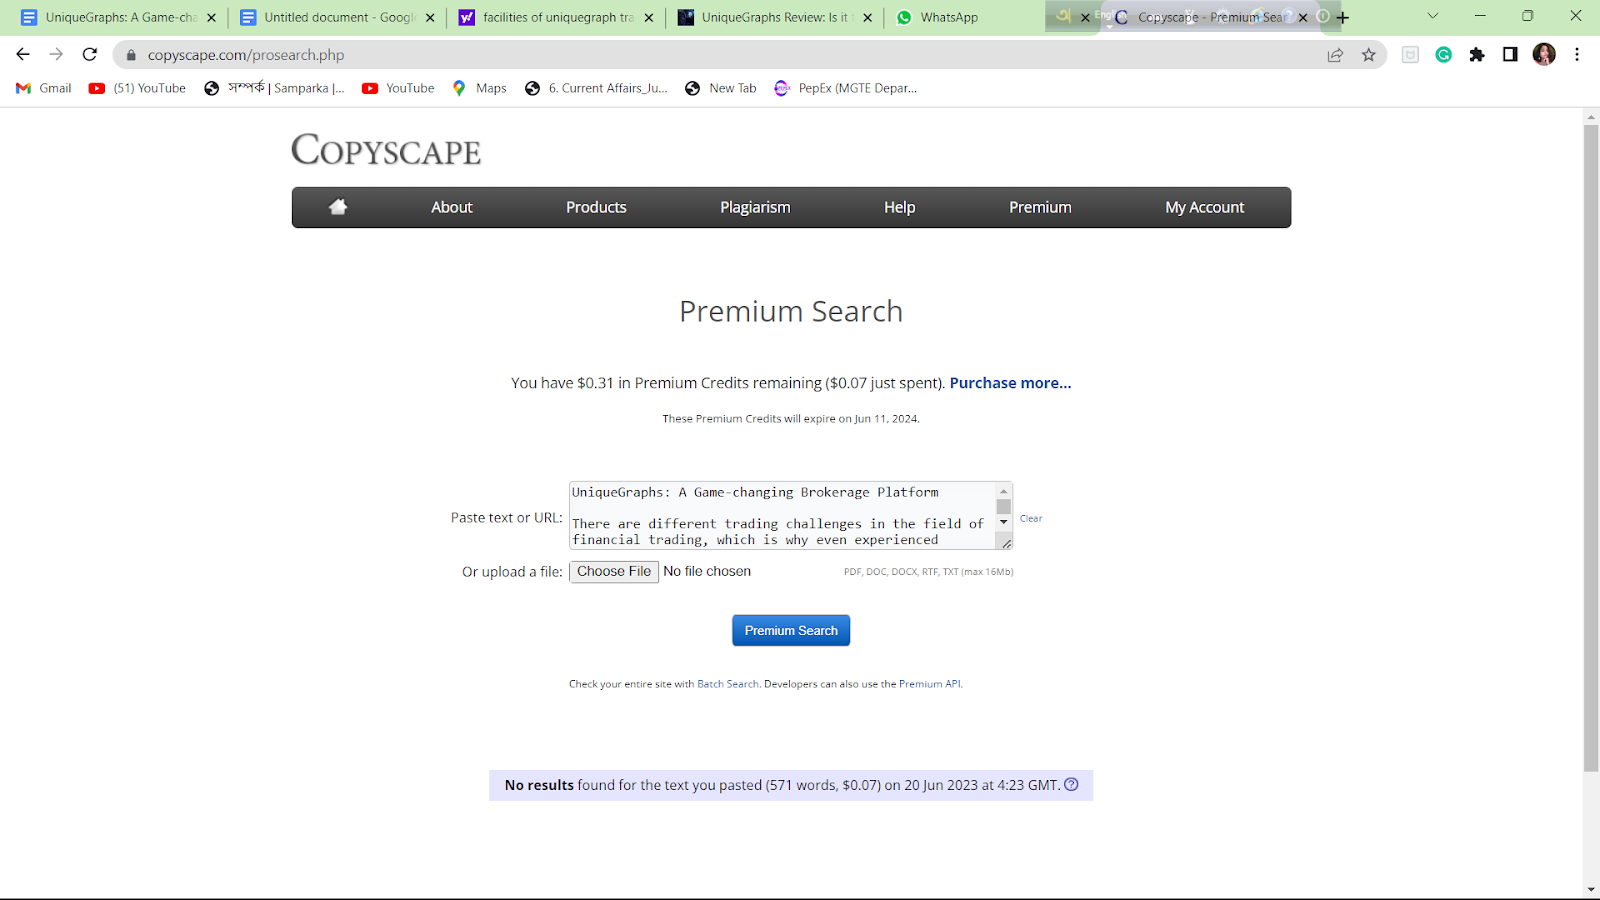
Task: Open the (51) YouTube bookmark
Action: point(138,88)
